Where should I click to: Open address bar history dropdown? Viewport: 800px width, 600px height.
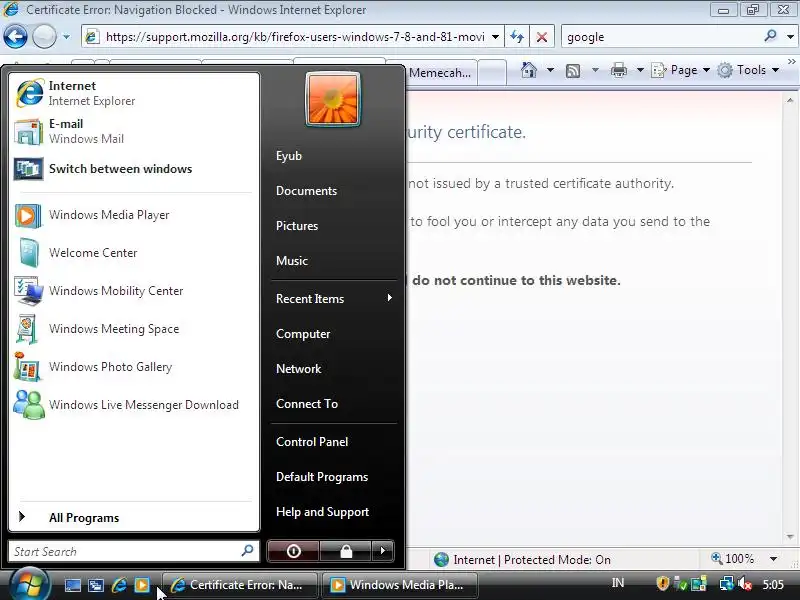[495, 37]
